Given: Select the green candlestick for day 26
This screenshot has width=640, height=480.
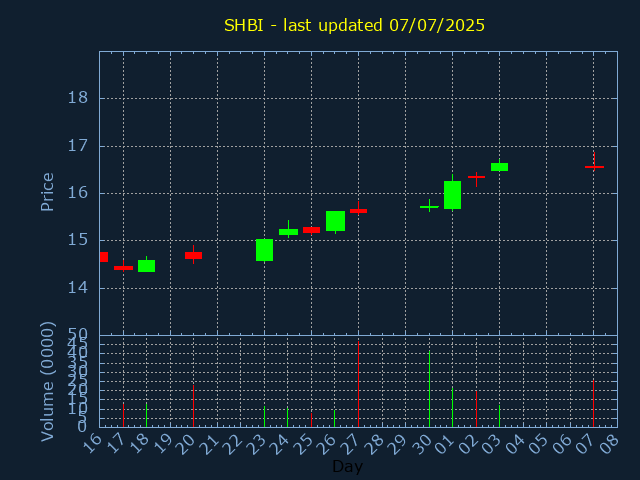Looking at the screenshot, I should (x=336, y=221).
